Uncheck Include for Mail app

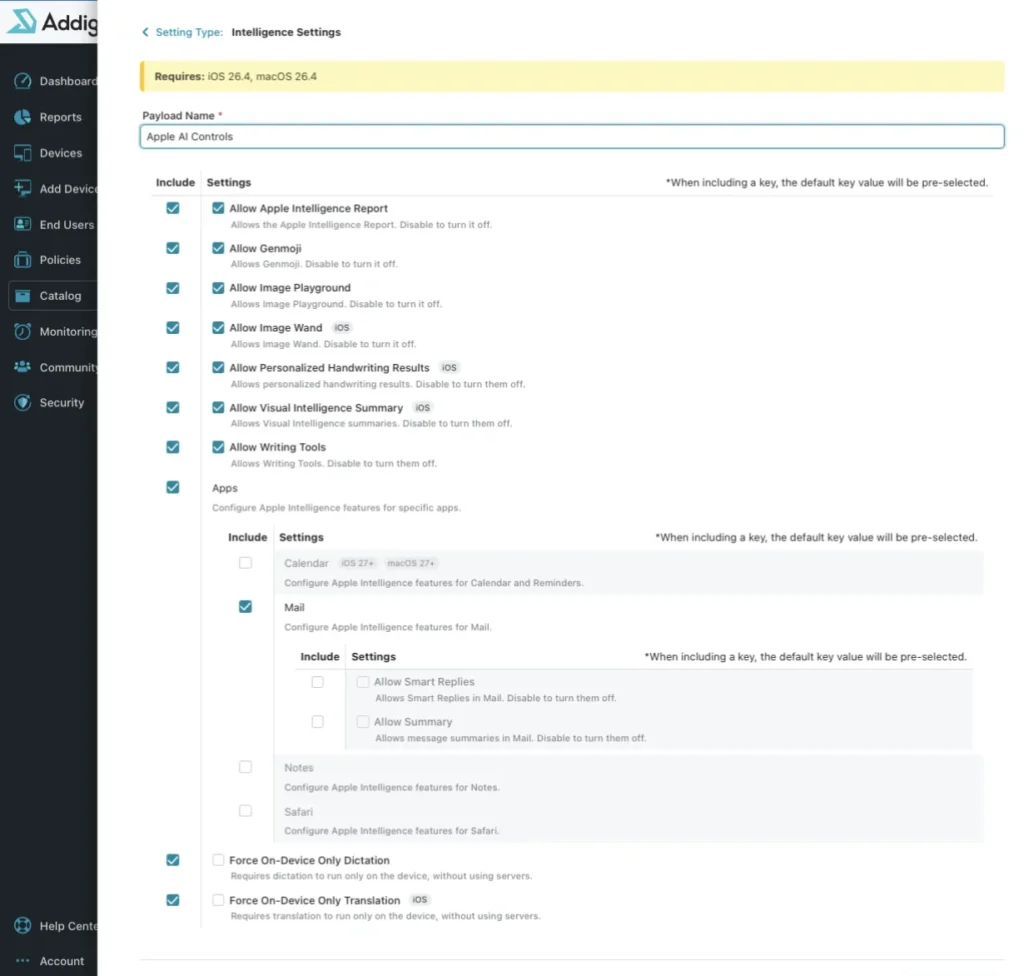(x=245, y=607)
